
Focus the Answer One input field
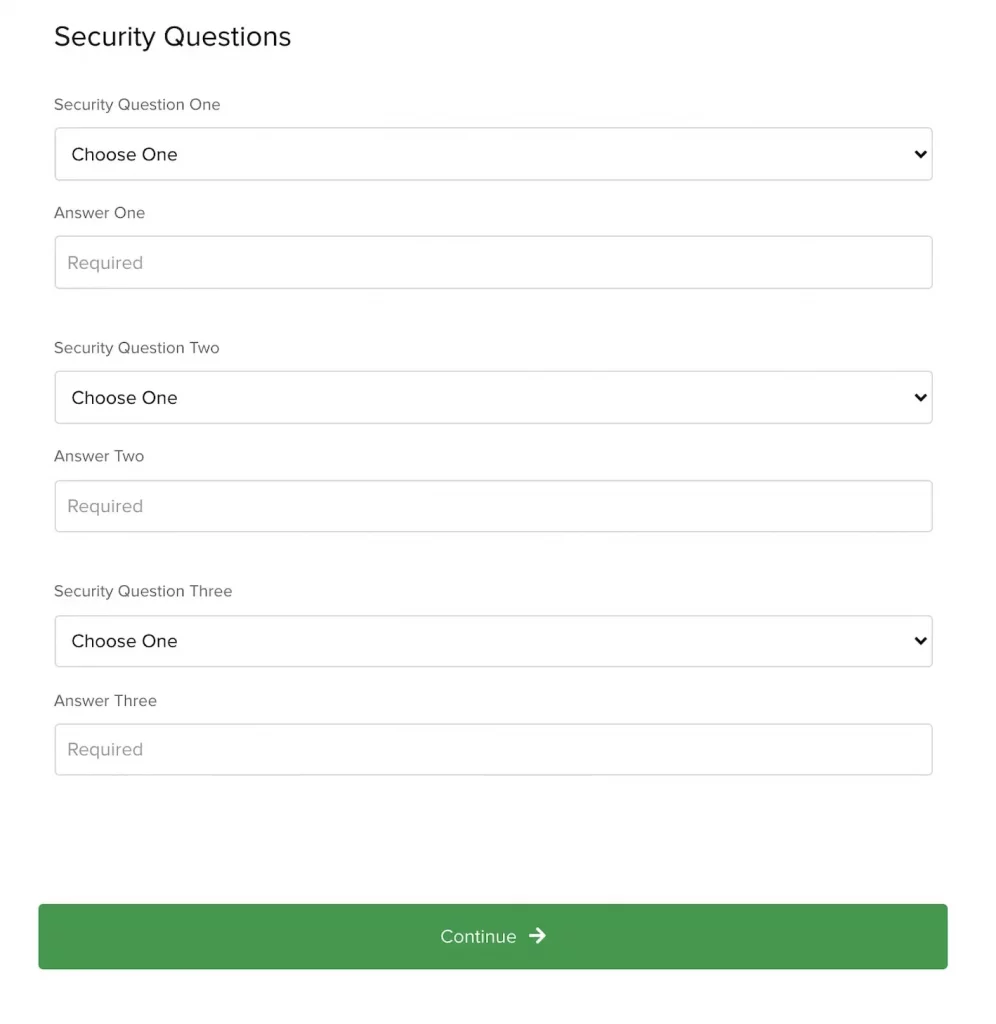click(493, 263)
